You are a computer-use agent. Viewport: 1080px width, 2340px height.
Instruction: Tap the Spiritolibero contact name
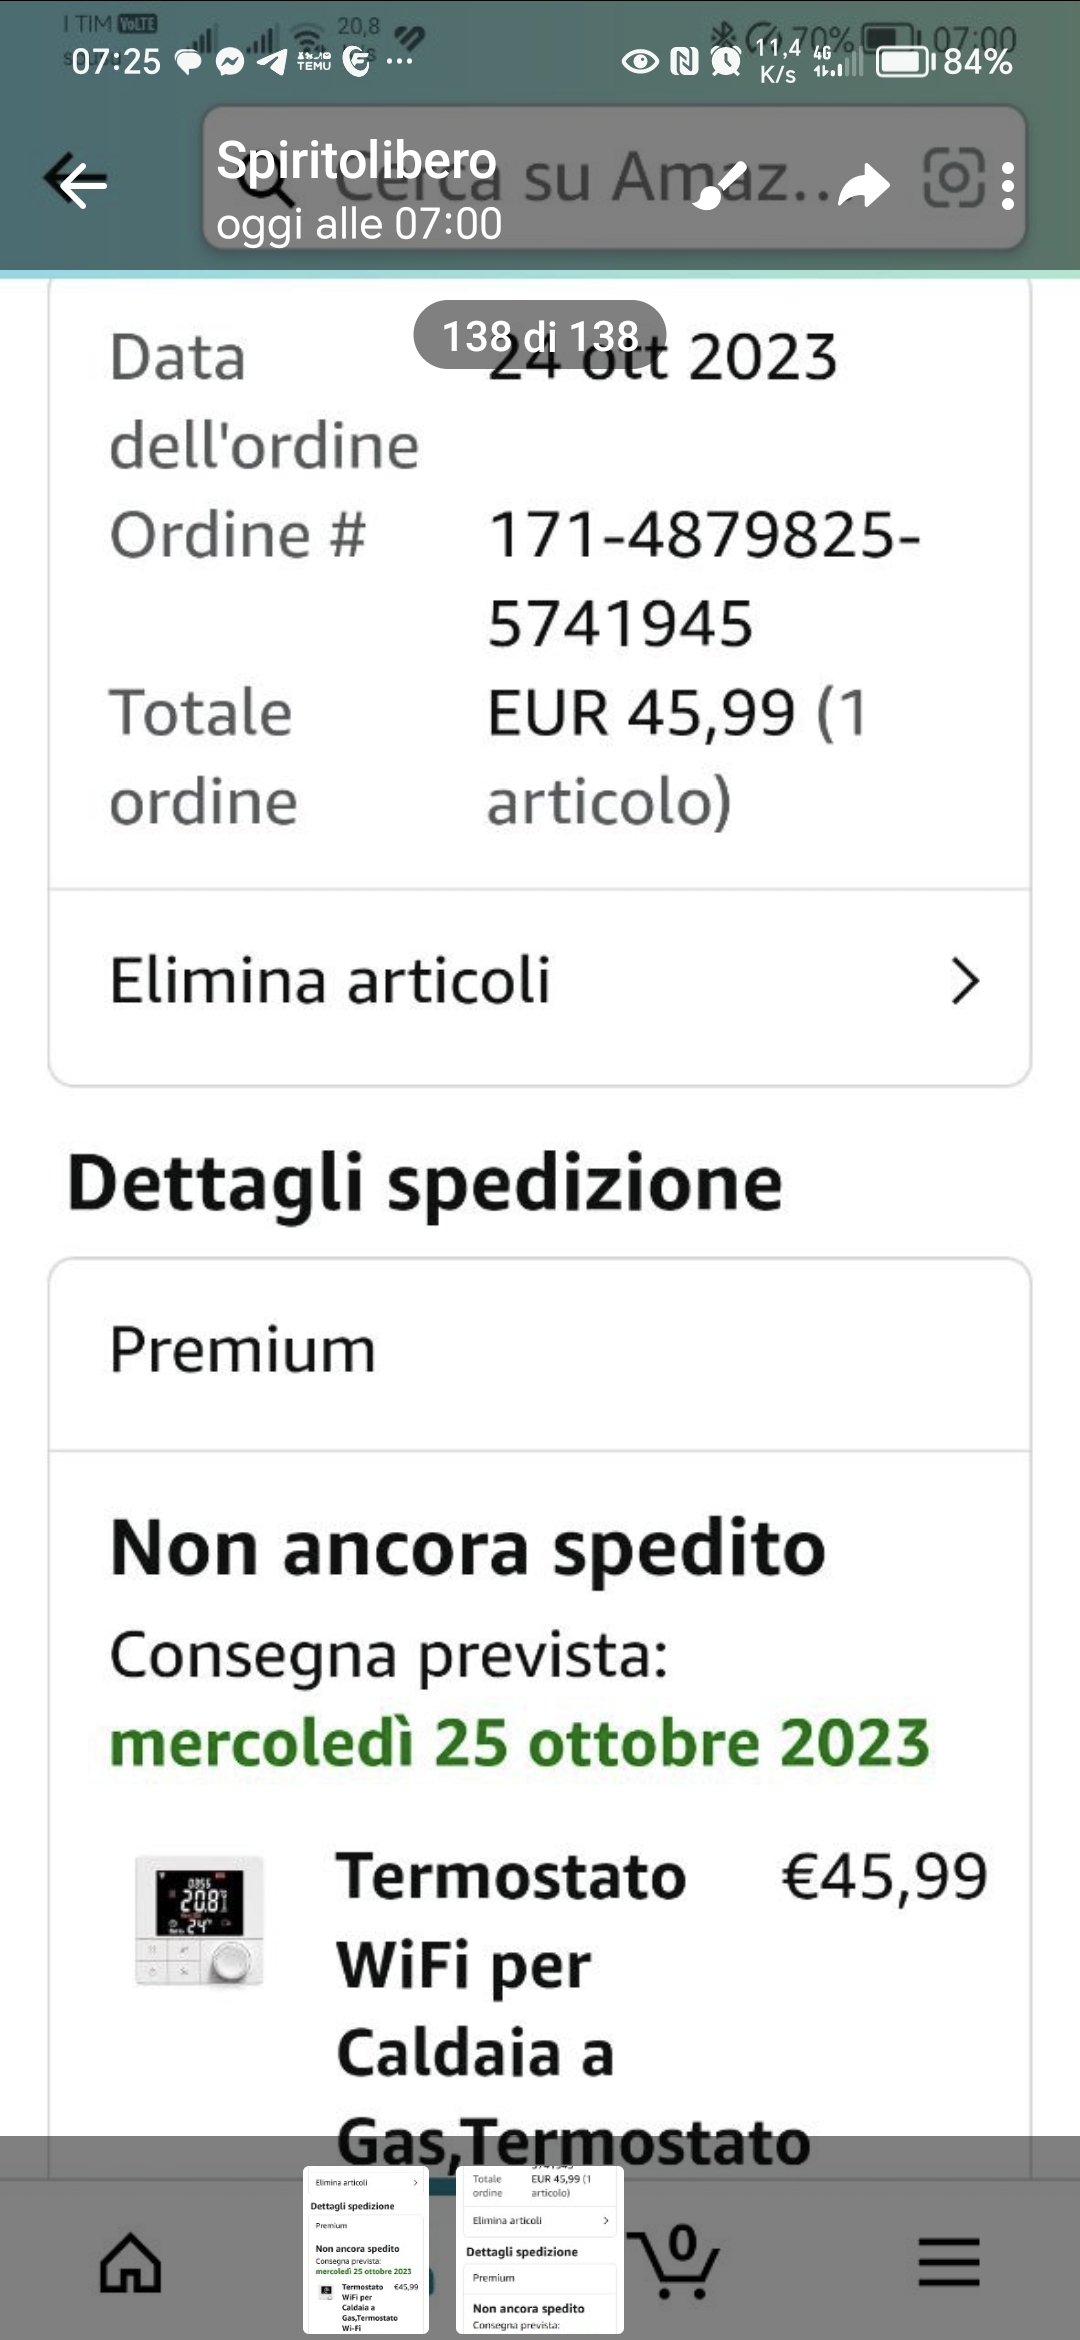coord(356,161)
